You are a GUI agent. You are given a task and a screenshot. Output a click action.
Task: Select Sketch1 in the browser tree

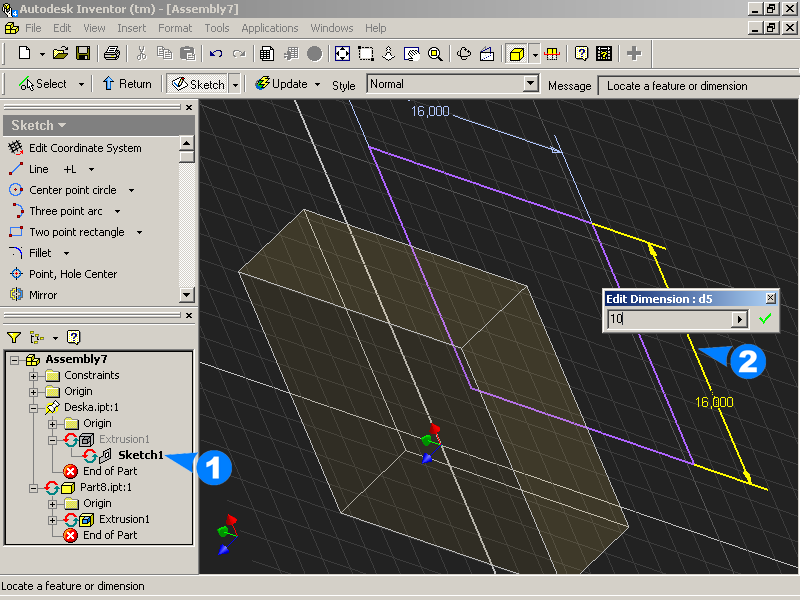click(141, 455)
